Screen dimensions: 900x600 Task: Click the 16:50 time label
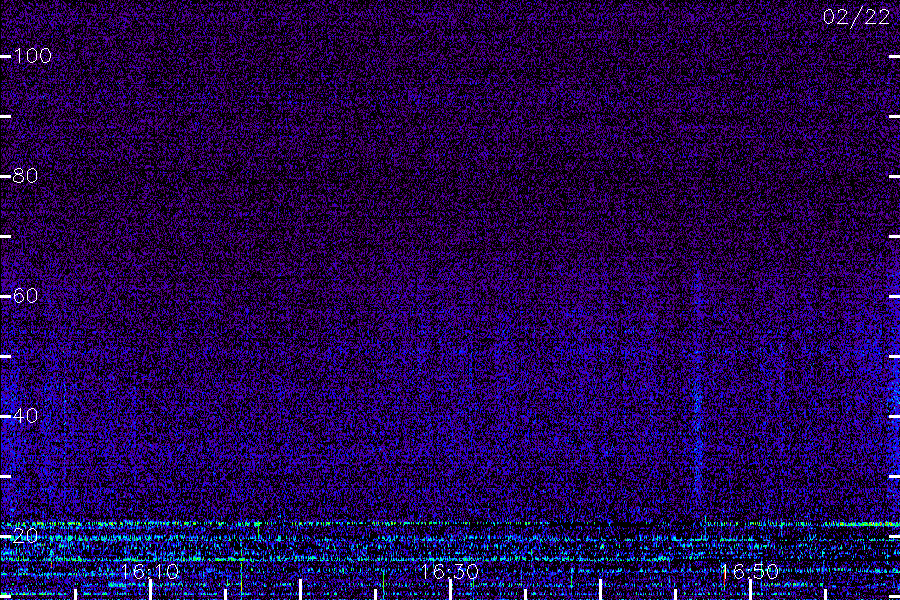[750, 571]
